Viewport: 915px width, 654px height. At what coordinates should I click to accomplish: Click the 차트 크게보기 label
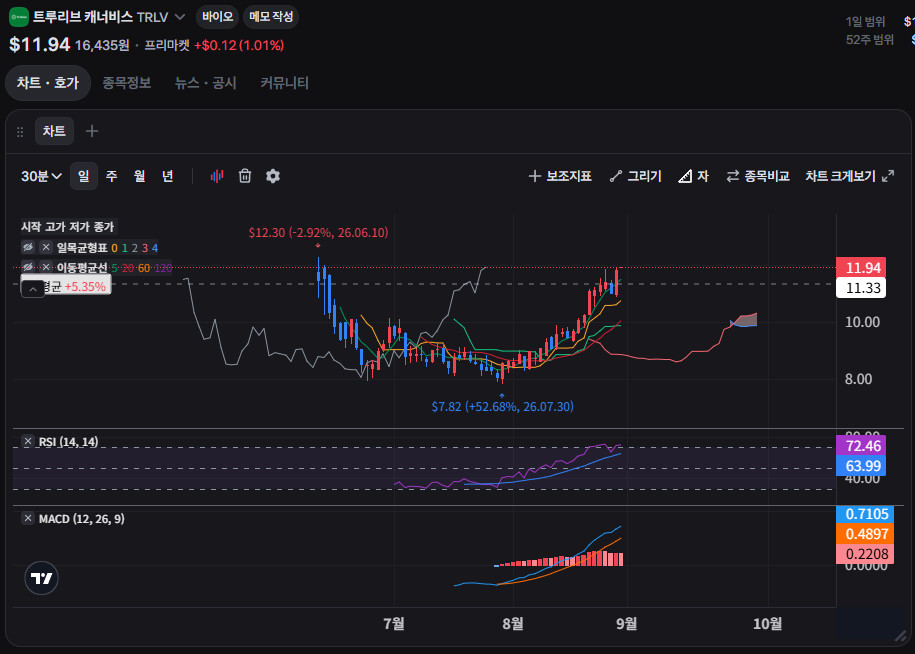tap(840, 176)
